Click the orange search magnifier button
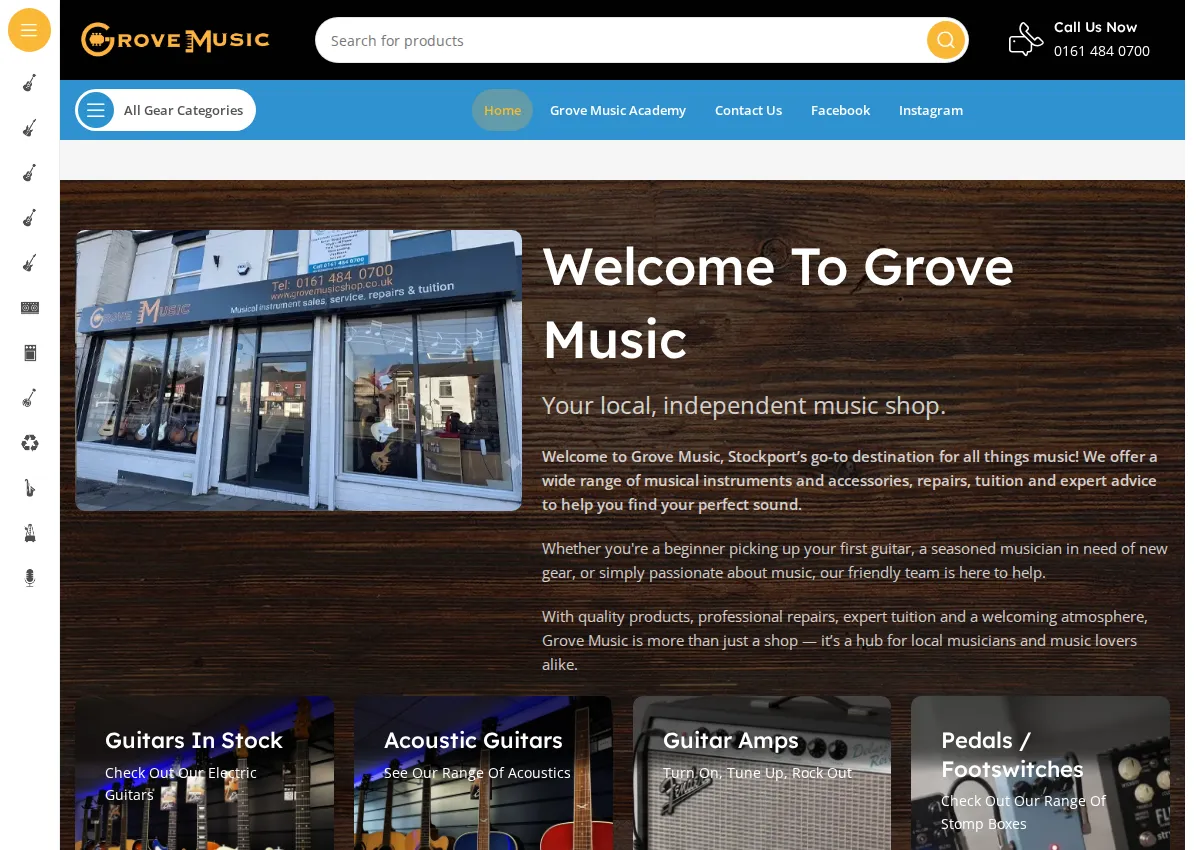Screen dimensions: 1200x850 tap(945, 40)
